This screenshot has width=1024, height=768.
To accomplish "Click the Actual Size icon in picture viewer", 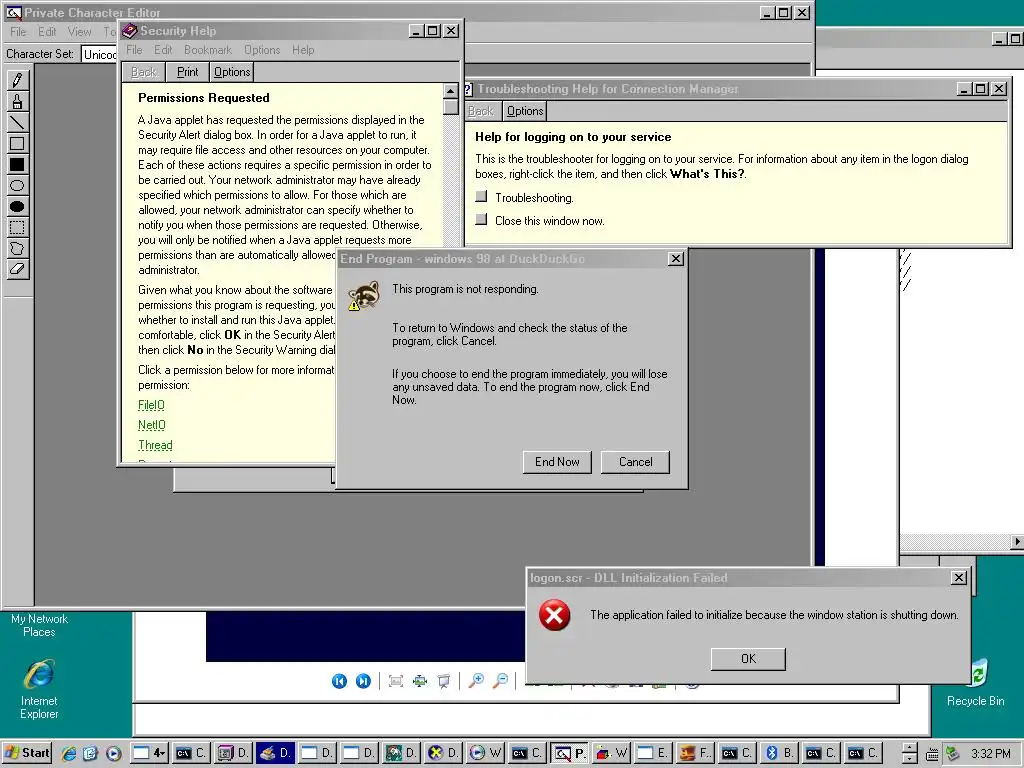I will coord(419,681).
